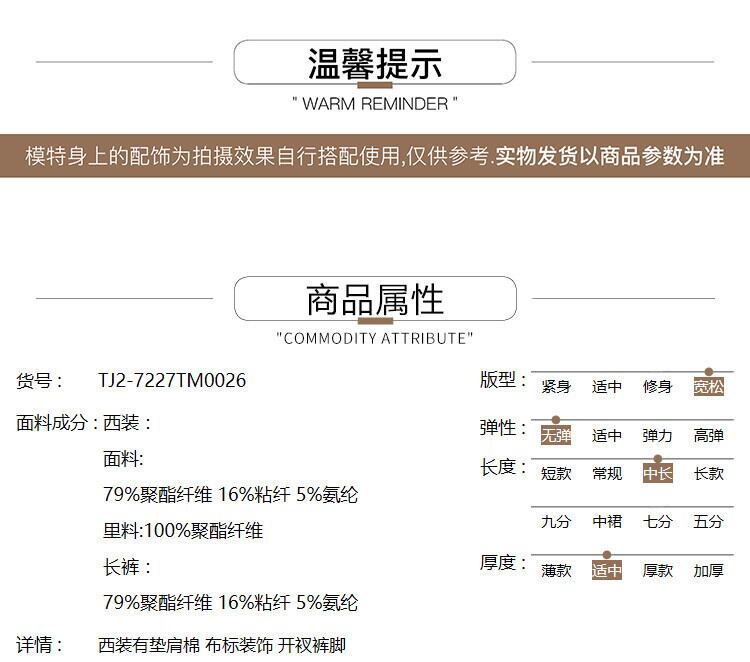Select the highlighted 适中 thickness option
750x662 pixels.
pyautogui.click(x=607, y=570)
